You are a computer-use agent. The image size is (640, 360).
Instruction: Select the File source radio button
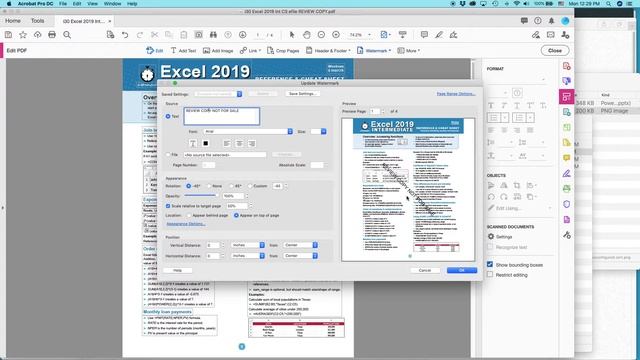pyautogui.click(x=168, y=155)
